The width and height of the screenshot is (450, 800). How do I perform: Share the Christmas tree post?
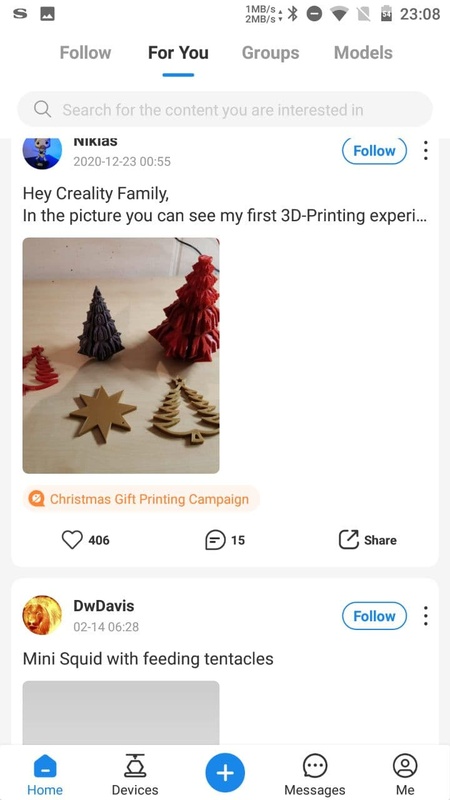click(367, 540)
